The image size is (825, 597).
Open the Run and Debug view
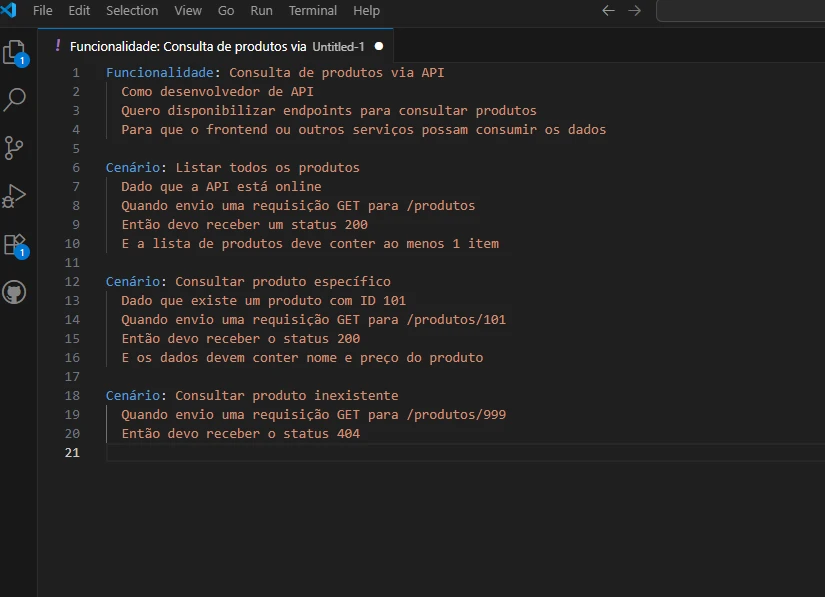[x=15, y=196]
